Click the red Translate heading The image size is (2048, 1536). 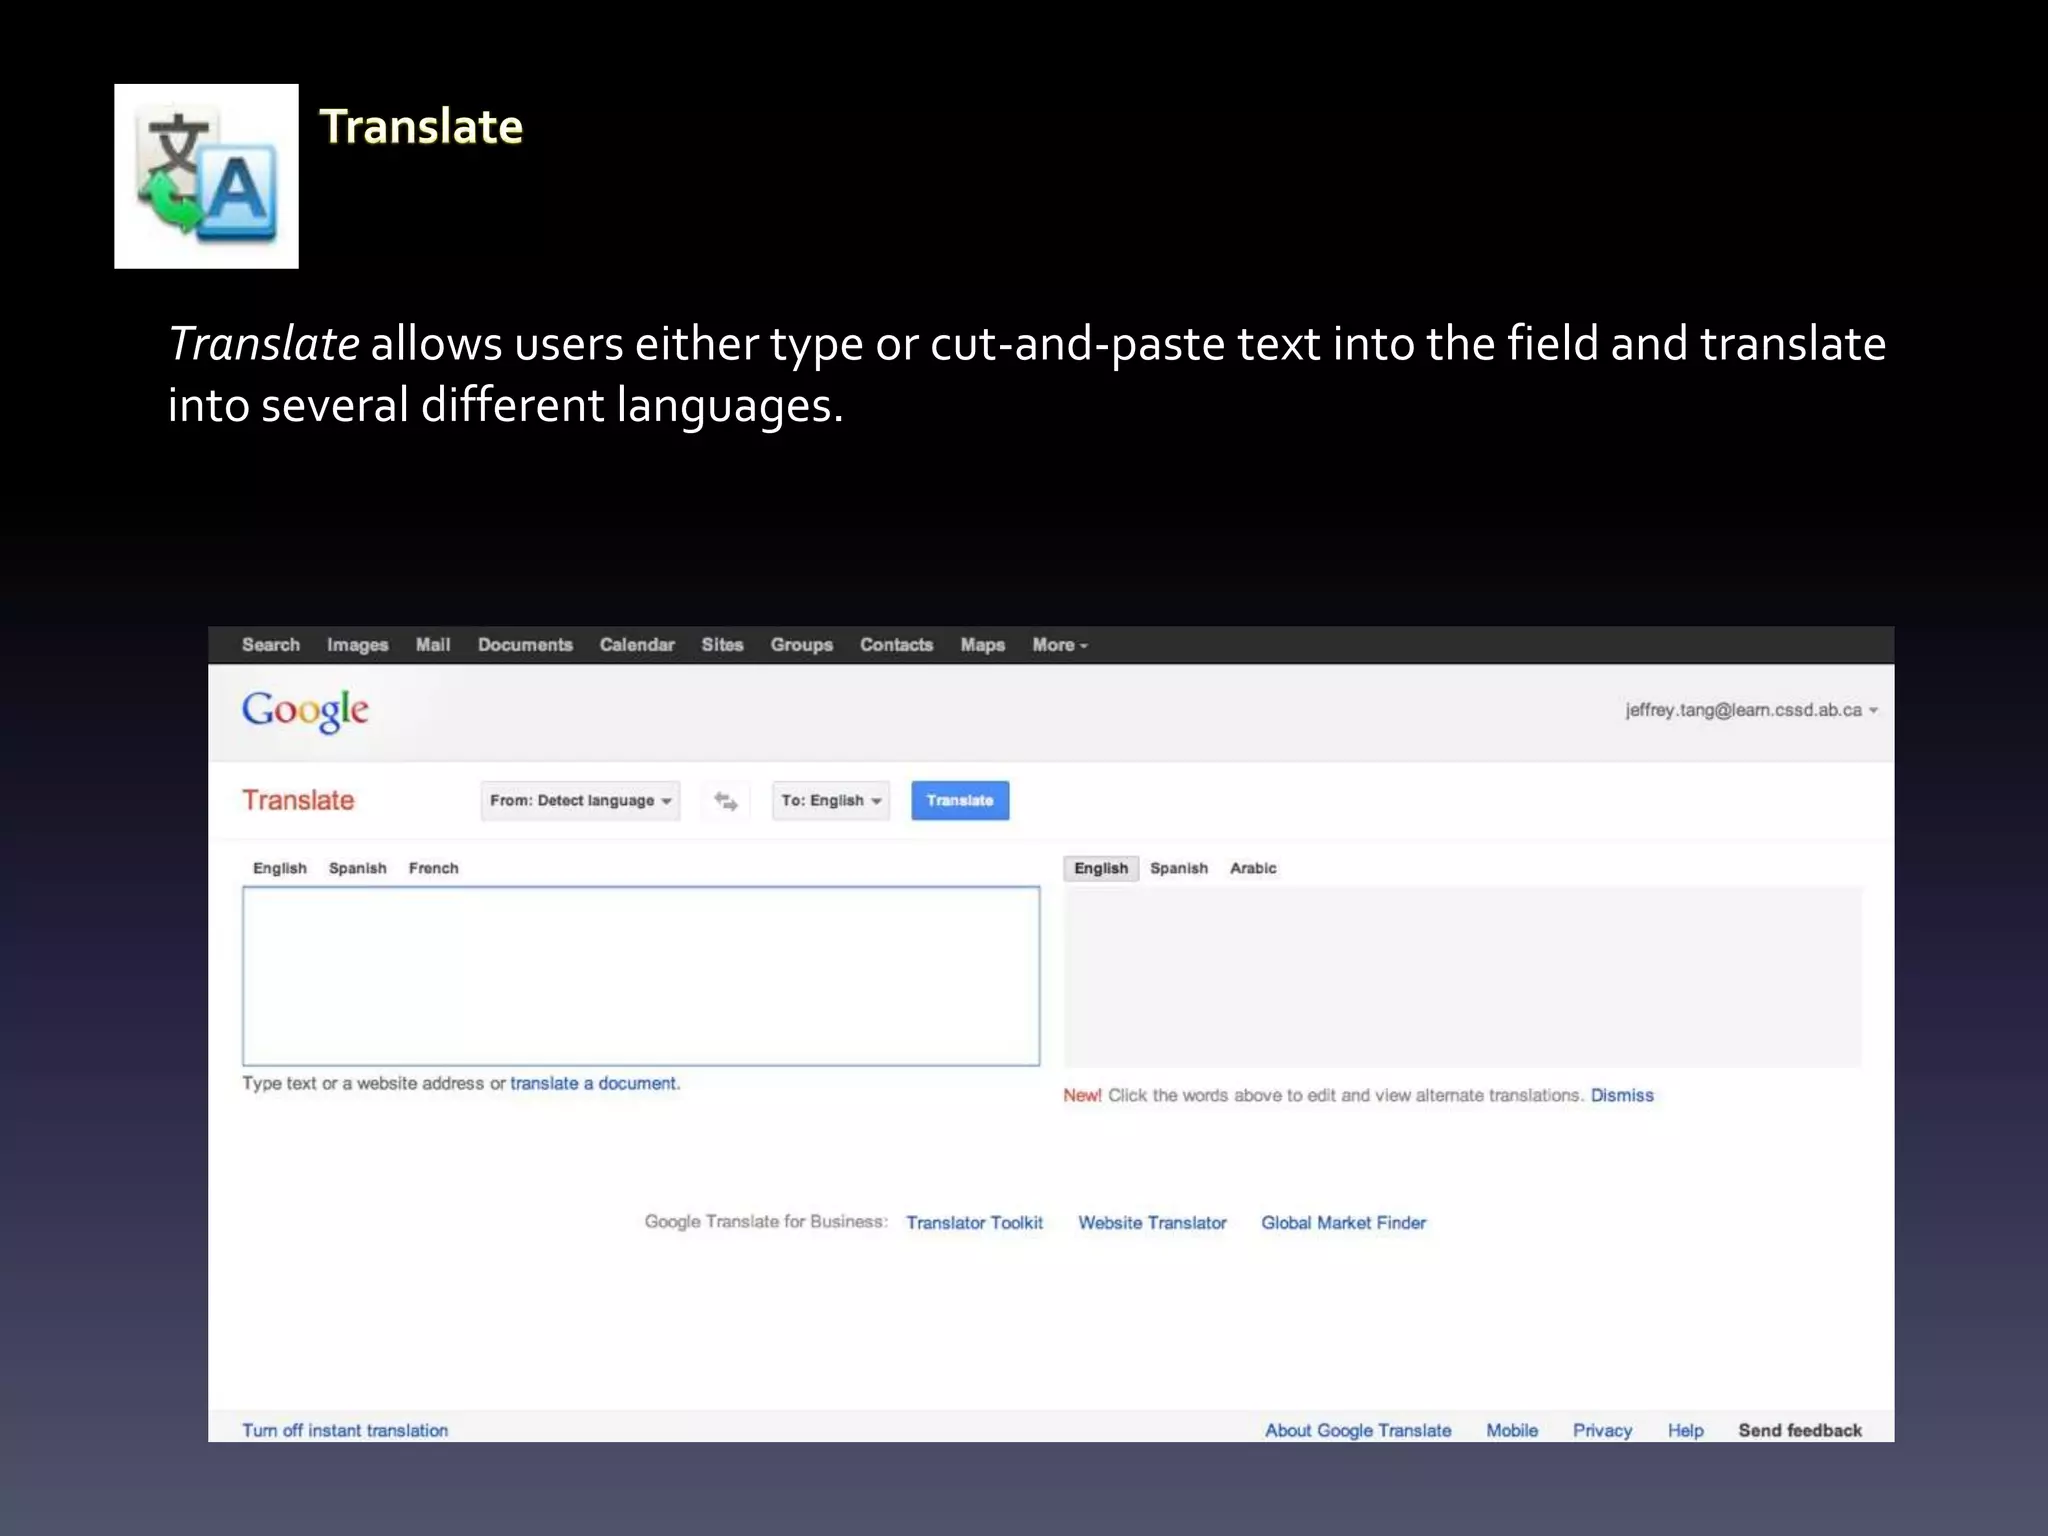[298, 800]
